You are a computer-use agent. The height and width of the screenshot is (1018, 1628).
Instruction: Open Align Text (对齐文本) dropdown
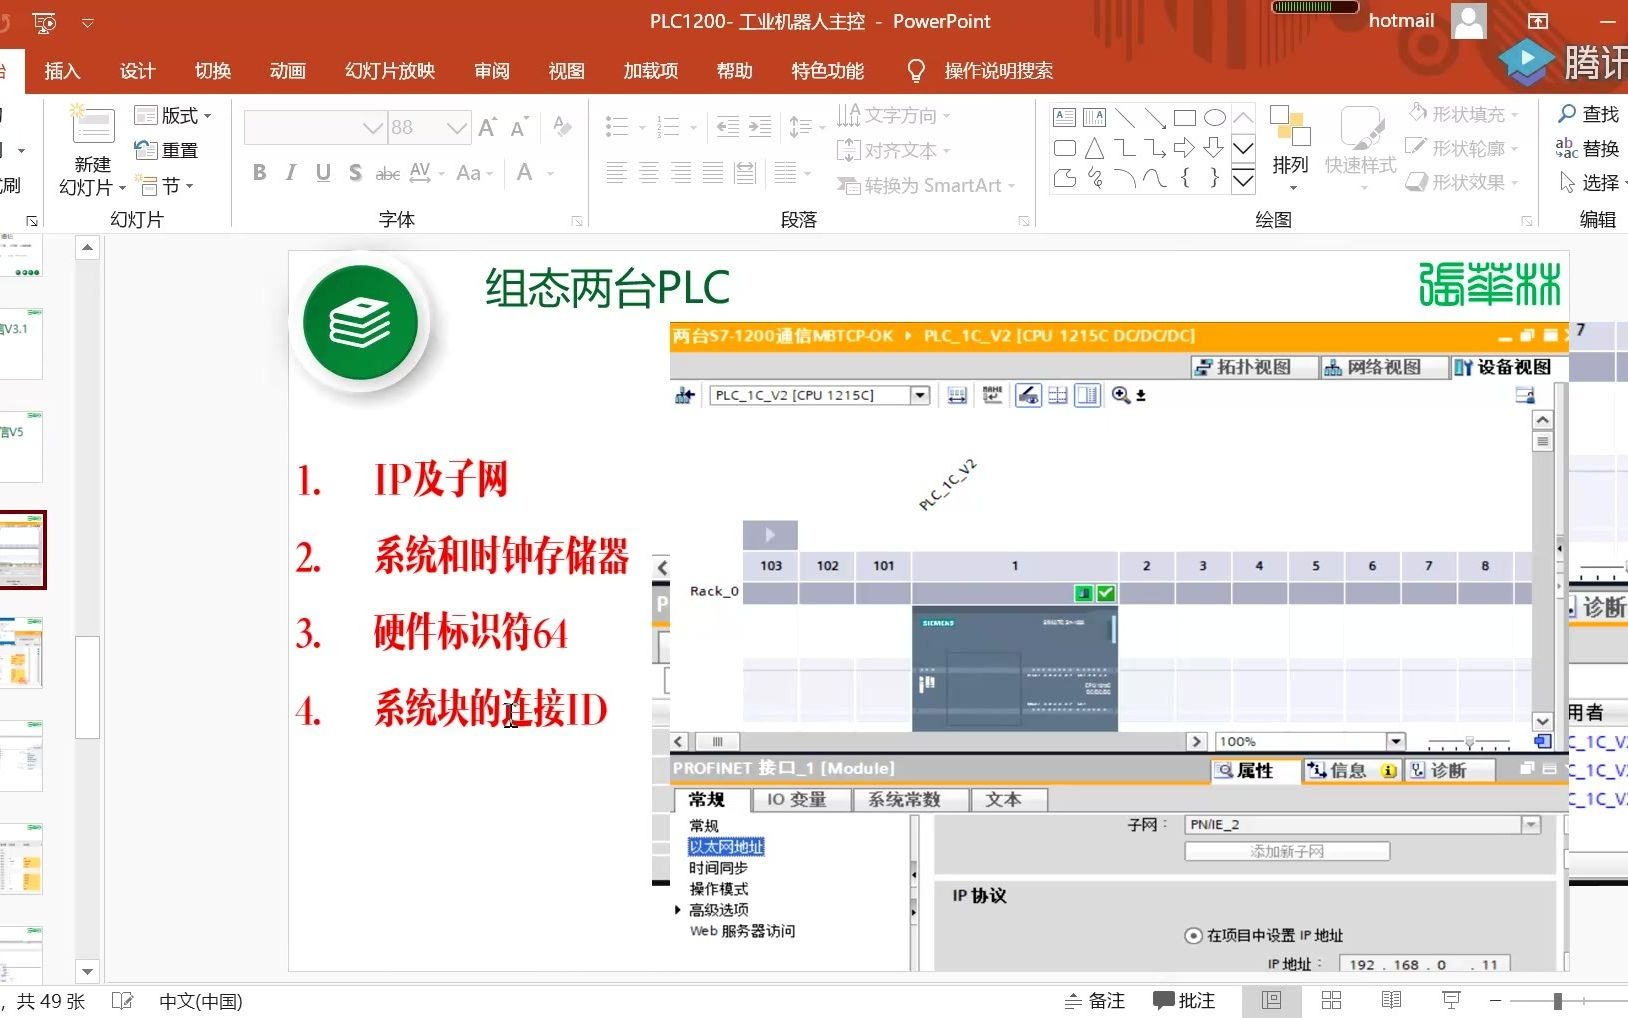tap(894, 151)
